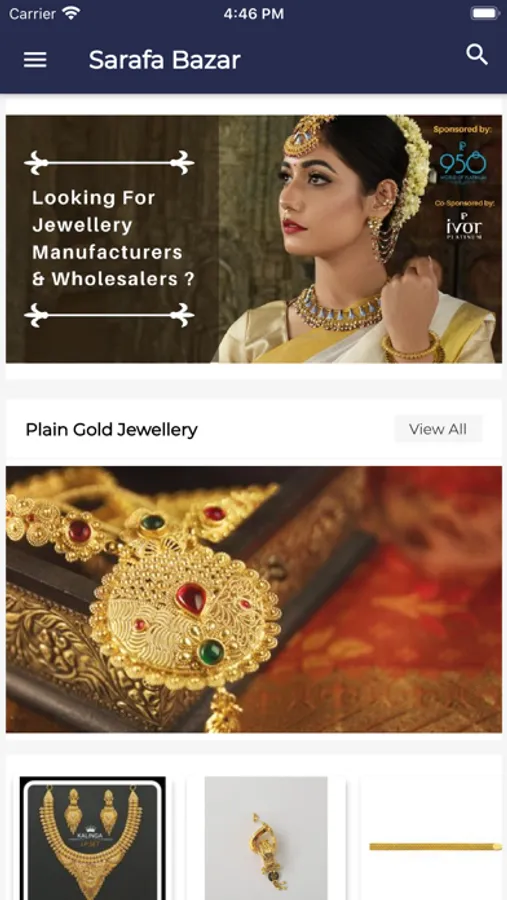Tap the battery indicator icon
The image size is (507, 900).
(485, 14)
